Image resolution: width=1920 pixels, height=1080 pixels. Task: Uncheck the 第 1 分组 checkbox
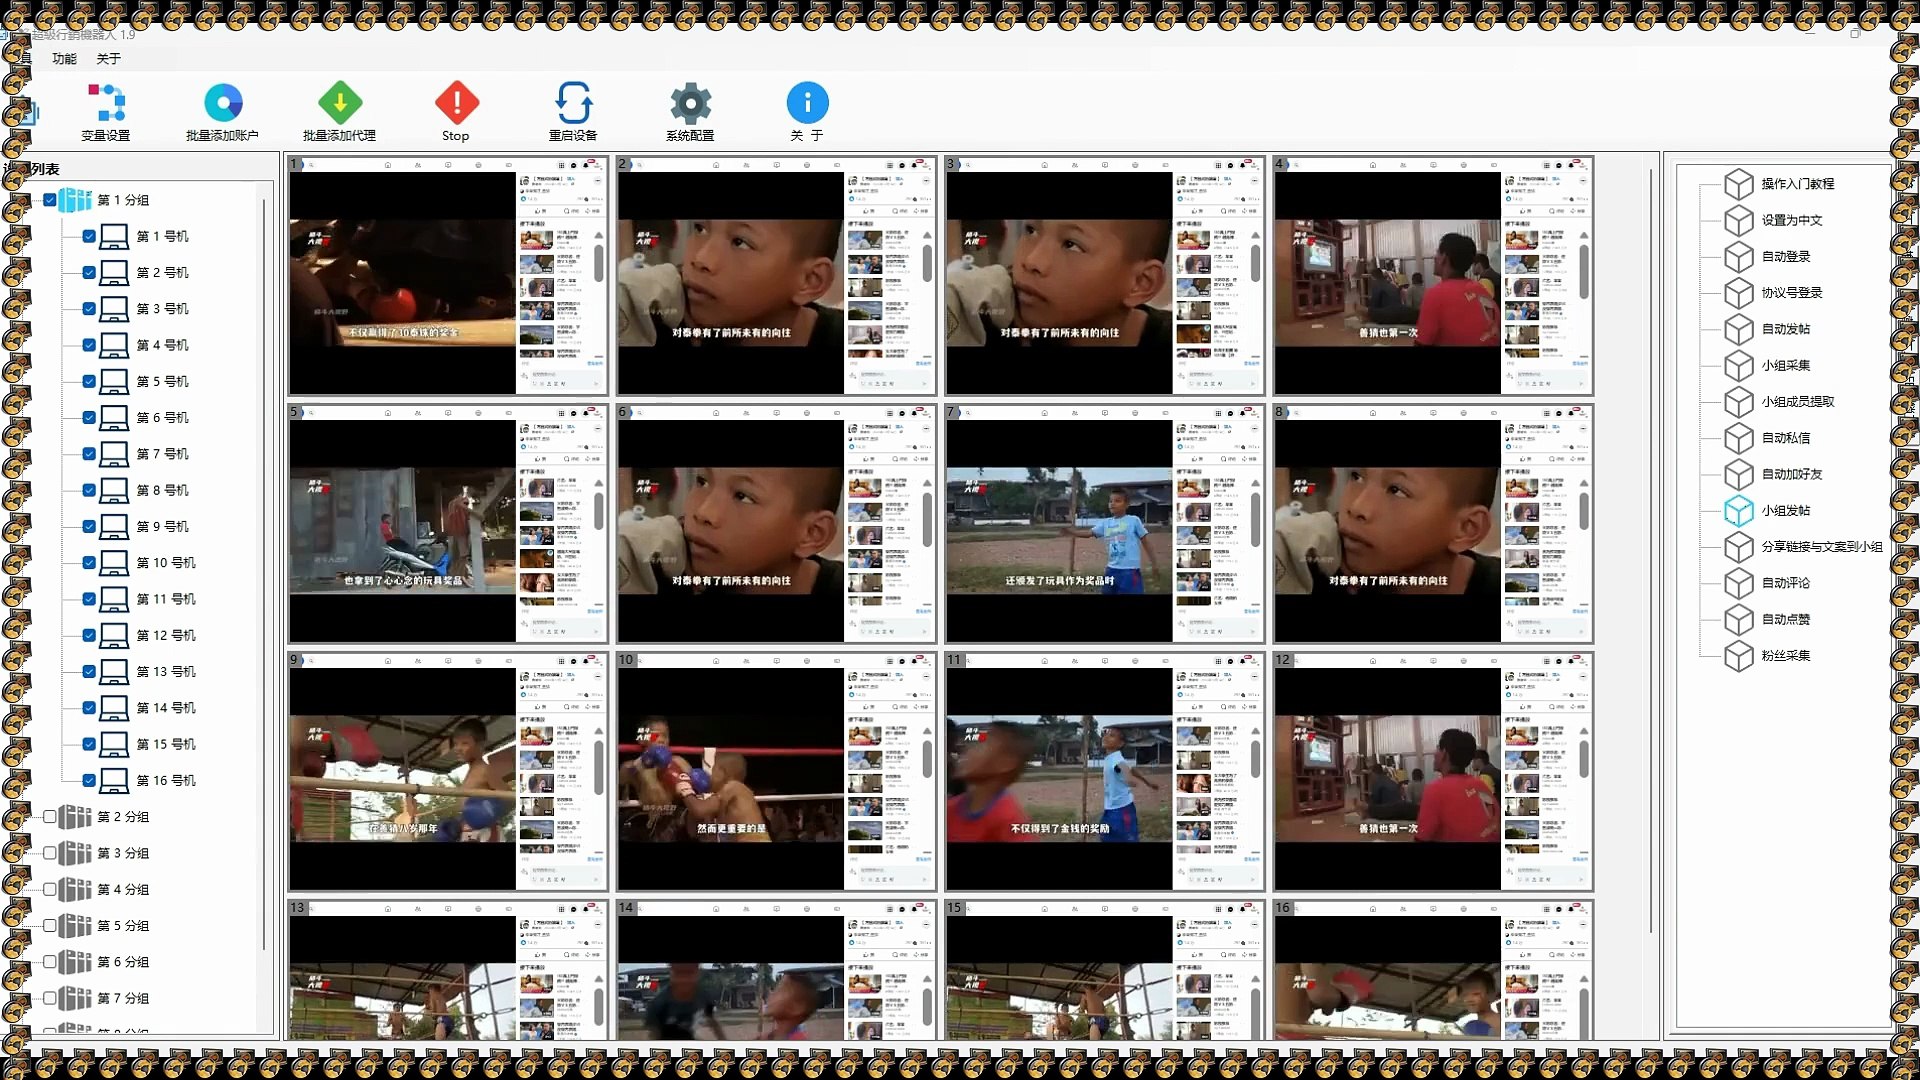pyautogui.click(x=50, y=200)
